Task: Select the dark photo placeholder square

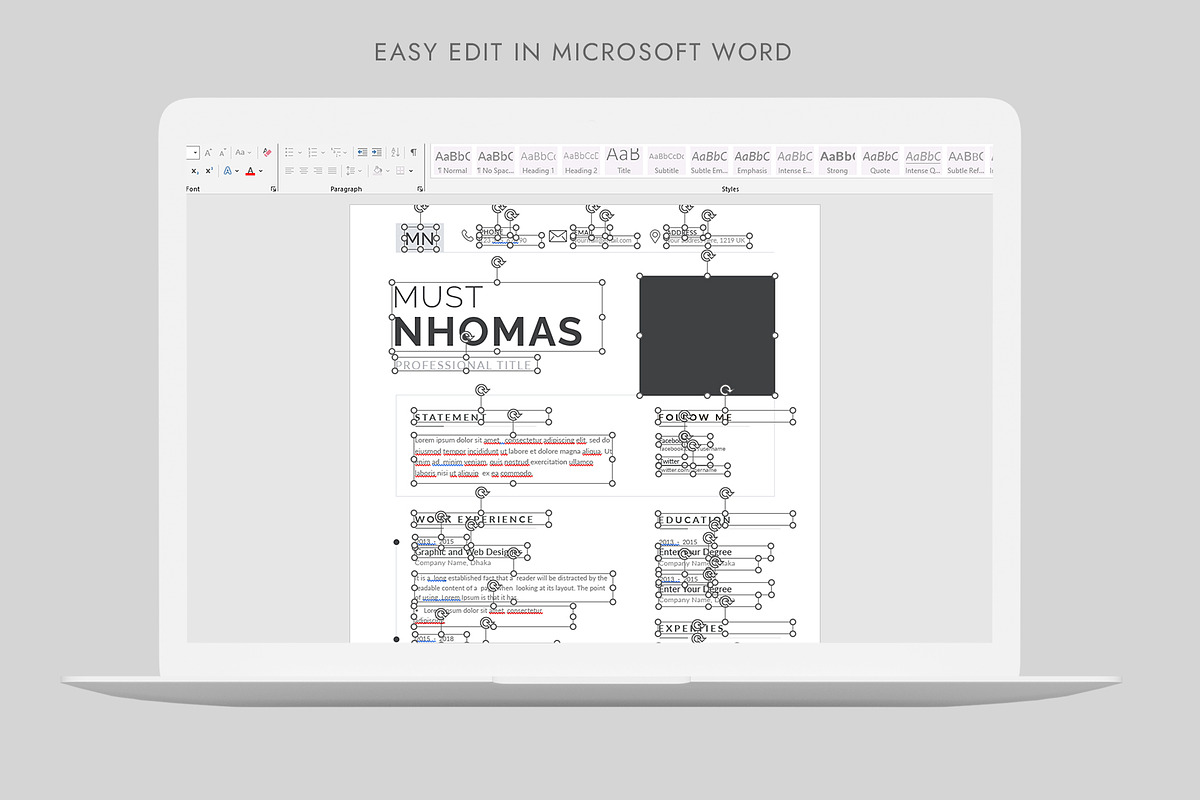Action: point(707,335)
